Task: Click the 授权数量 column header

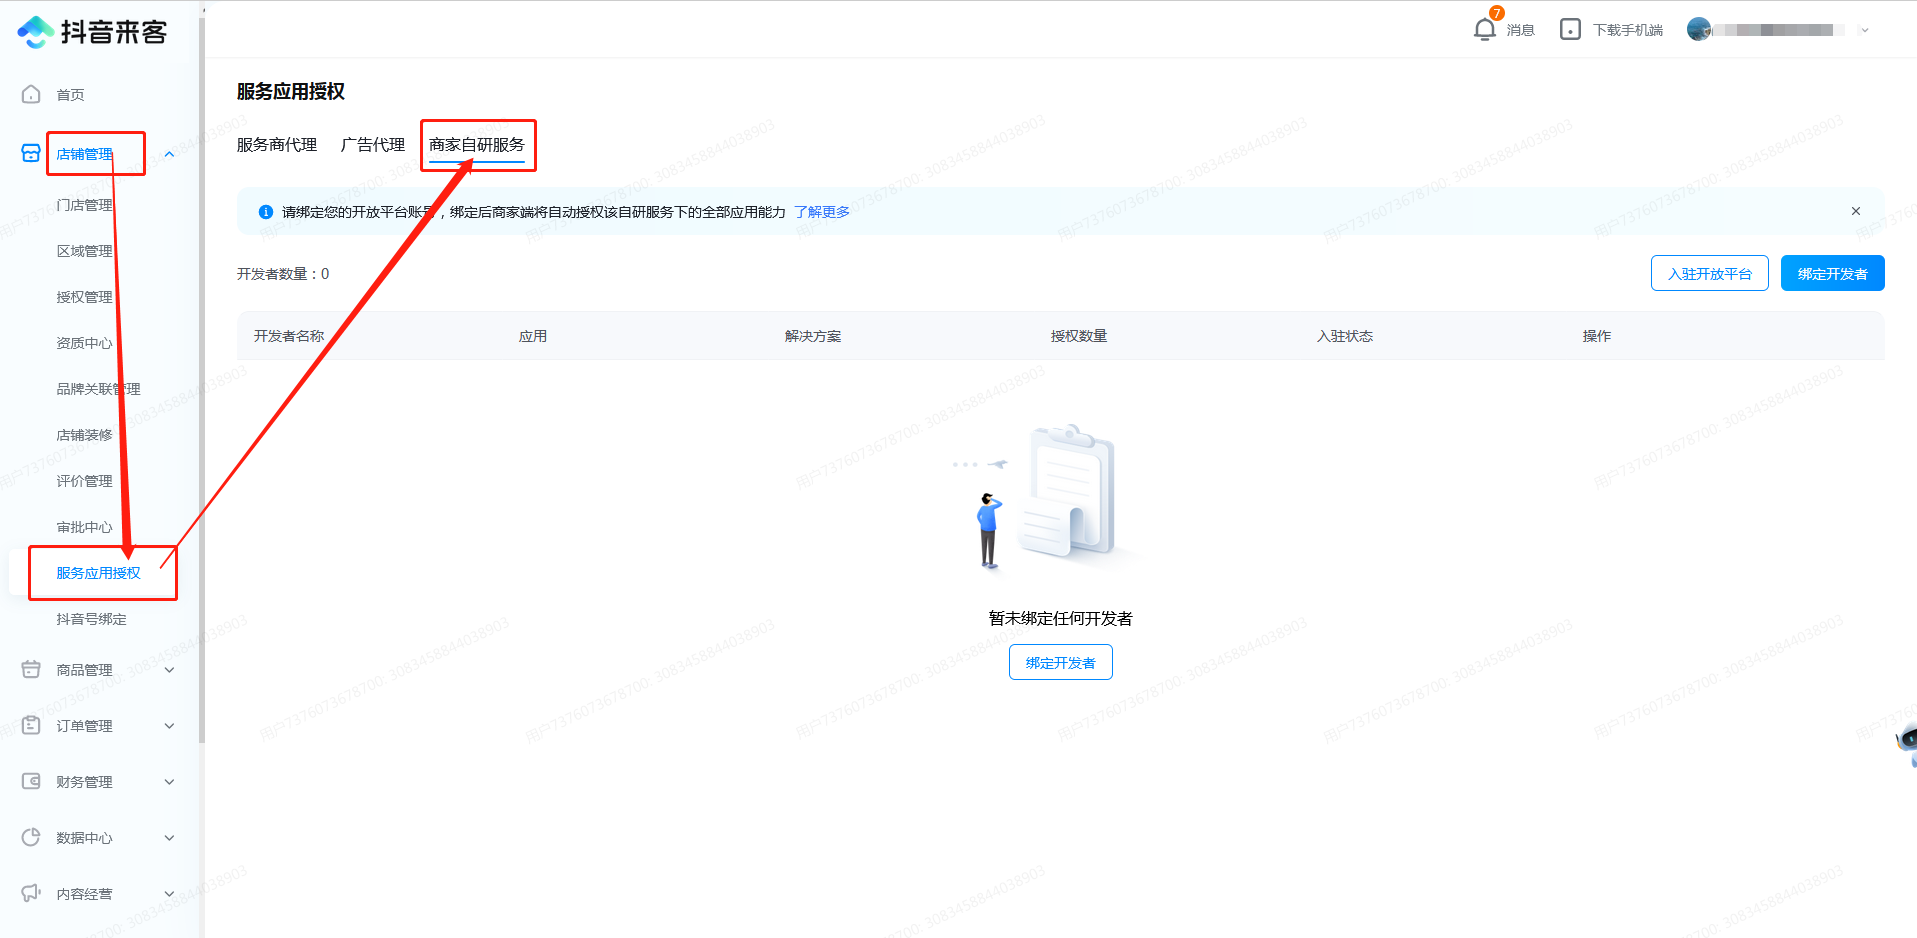Action: pos(1079,336)
